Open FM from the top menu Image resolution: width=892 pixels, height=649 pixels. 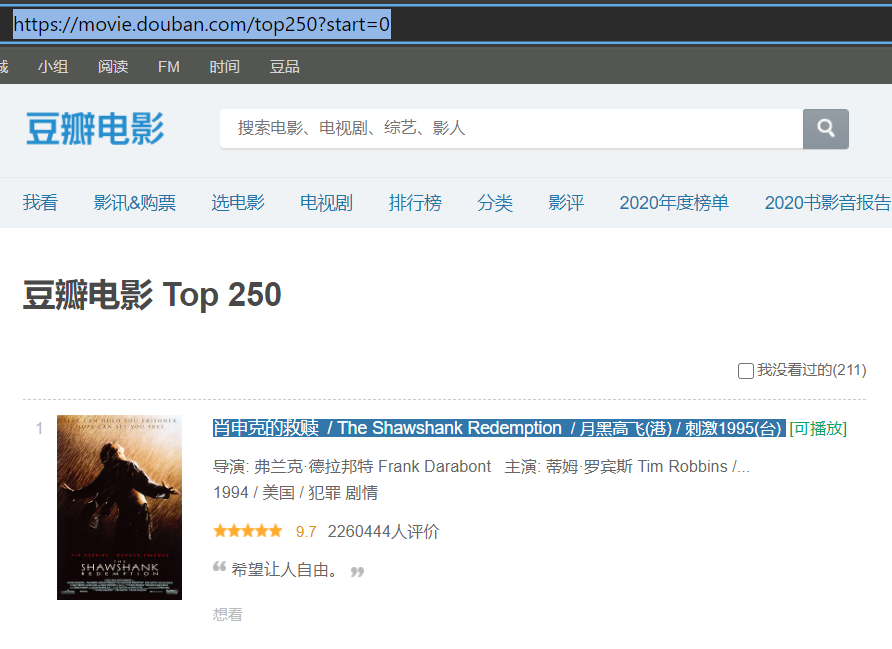pos(168,66)
